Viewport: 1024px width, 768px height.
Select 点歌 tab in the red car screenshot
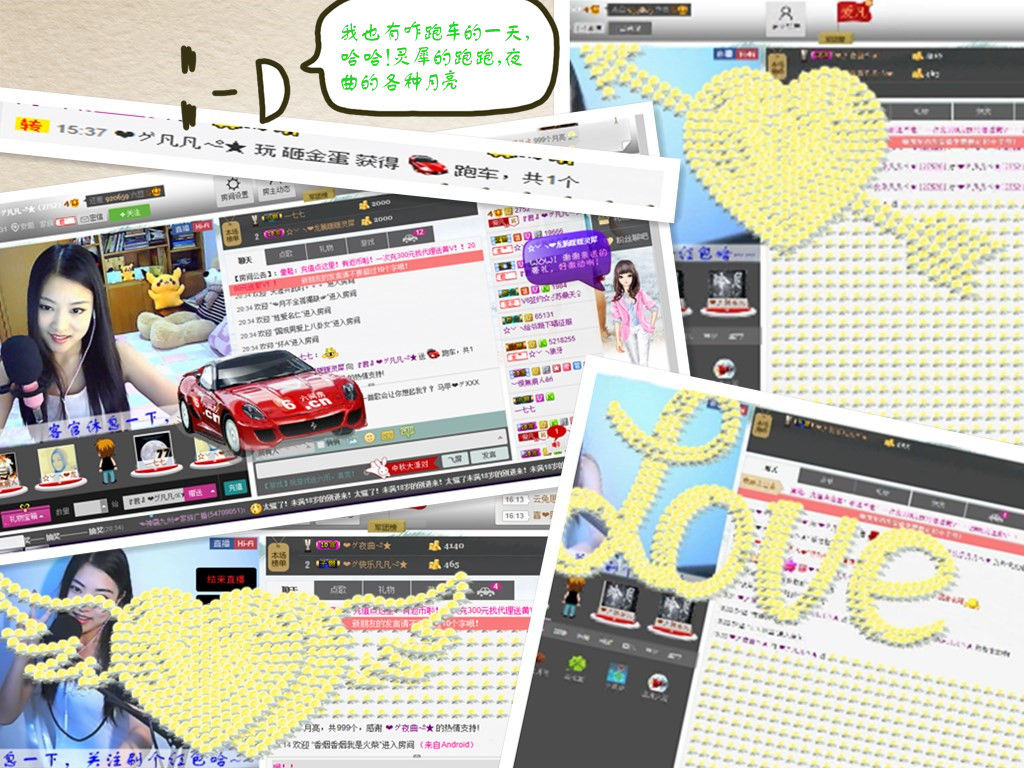[x=286, y=253]
